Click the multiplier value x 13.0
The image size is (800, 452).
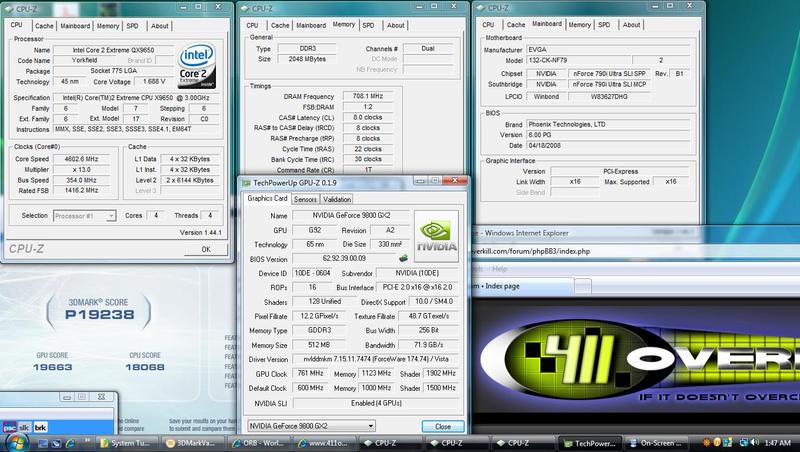[x=82, y=169]
